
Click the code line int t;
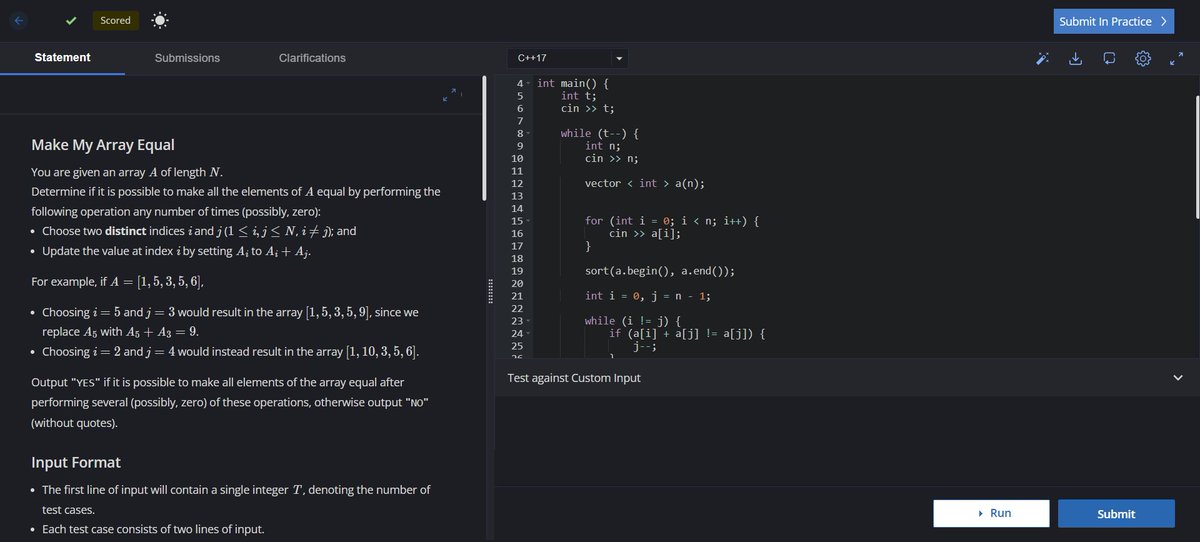tap(579, 96)
